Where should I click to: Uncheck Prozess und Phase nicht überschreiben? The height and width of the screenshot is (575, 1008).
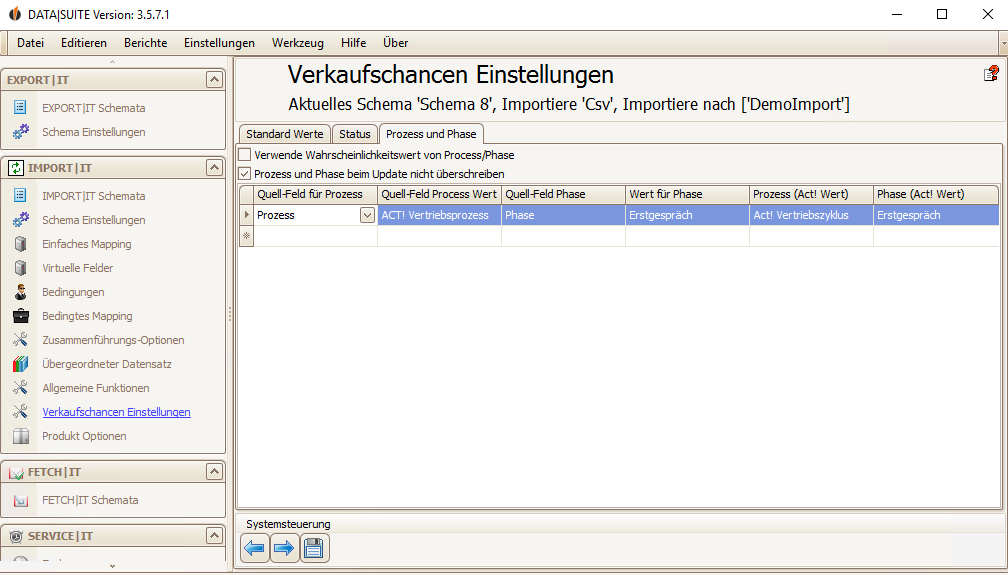[x=245, y=174]
